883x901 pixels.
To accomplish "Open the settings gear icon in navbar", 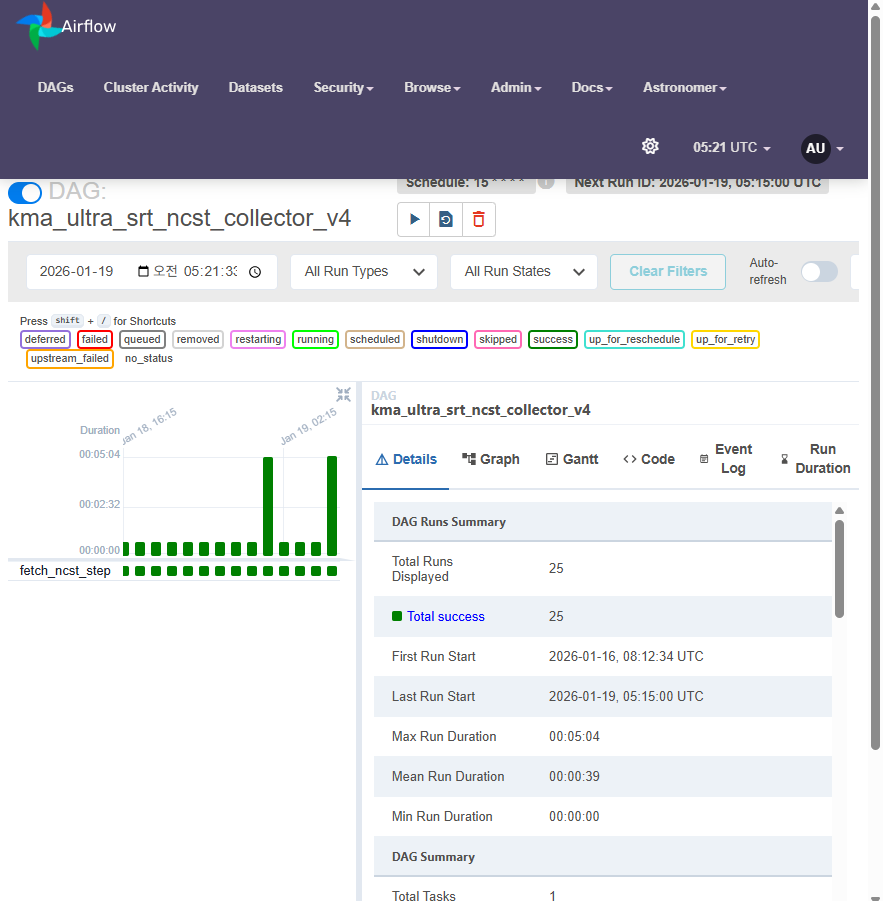I will pos(650,147).
